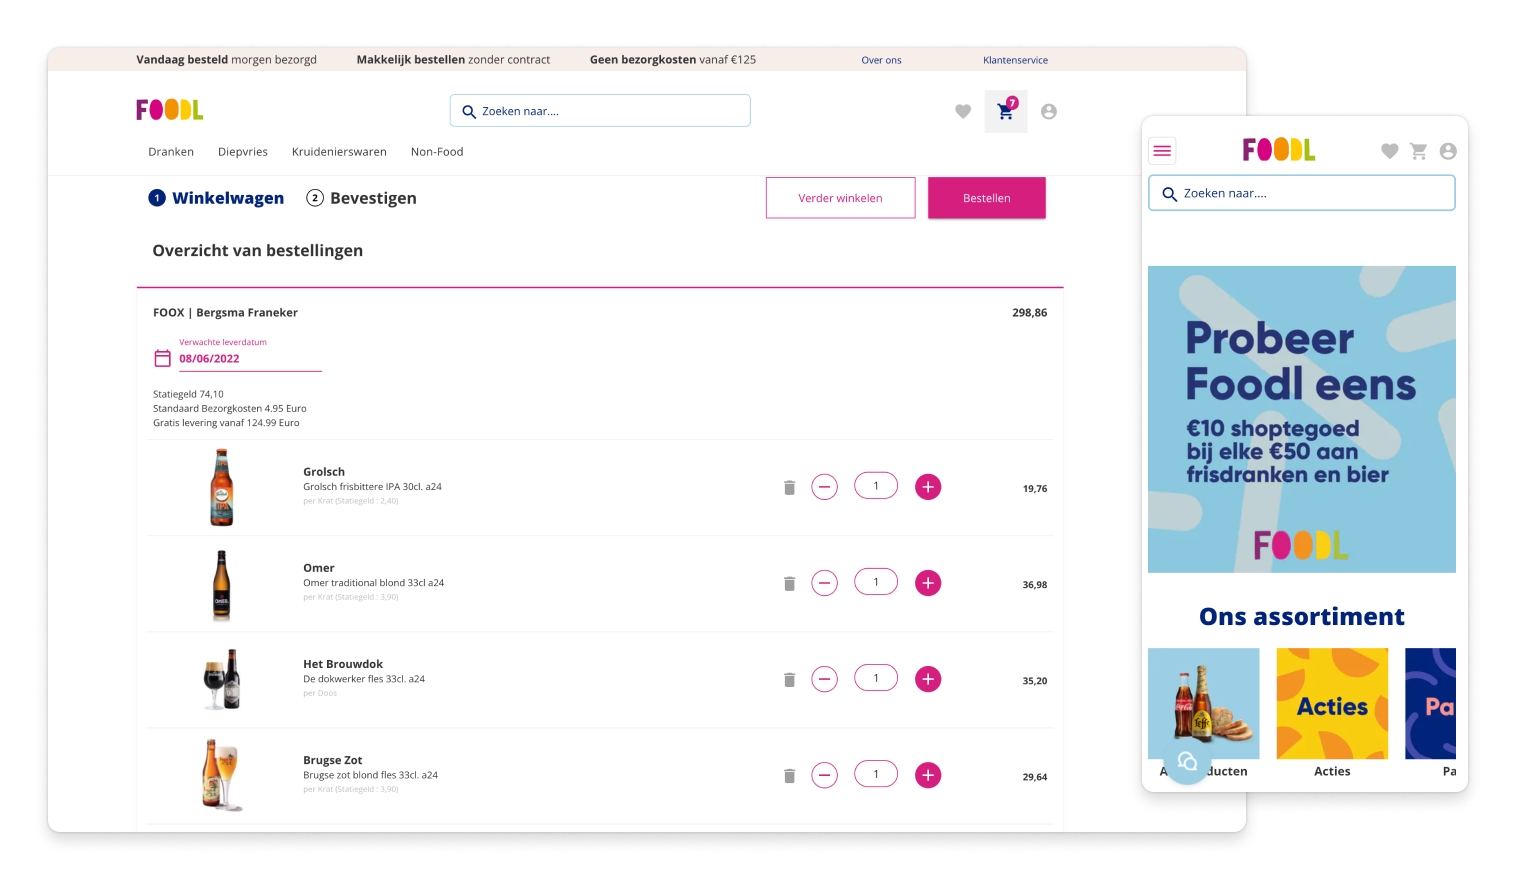1516x880 pixels.
Task: Click order total 298,86
Action: (x=1030, y=313)
